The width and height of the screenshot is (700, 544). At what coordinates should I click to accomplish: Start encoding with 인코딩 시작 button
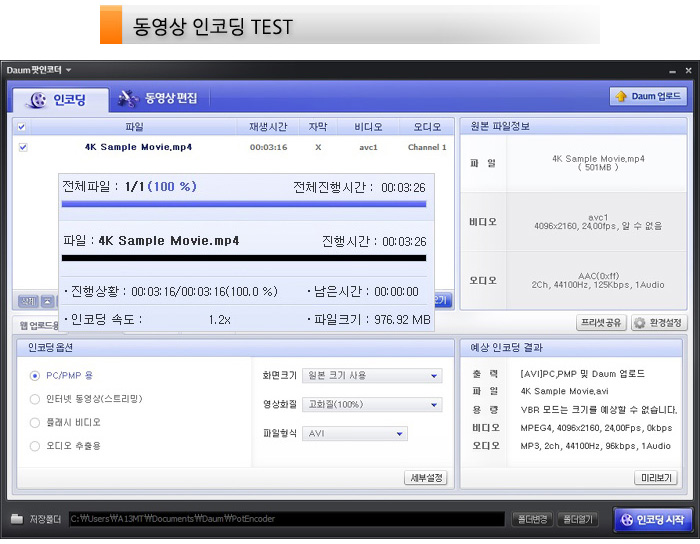click(x=652, y=519)
